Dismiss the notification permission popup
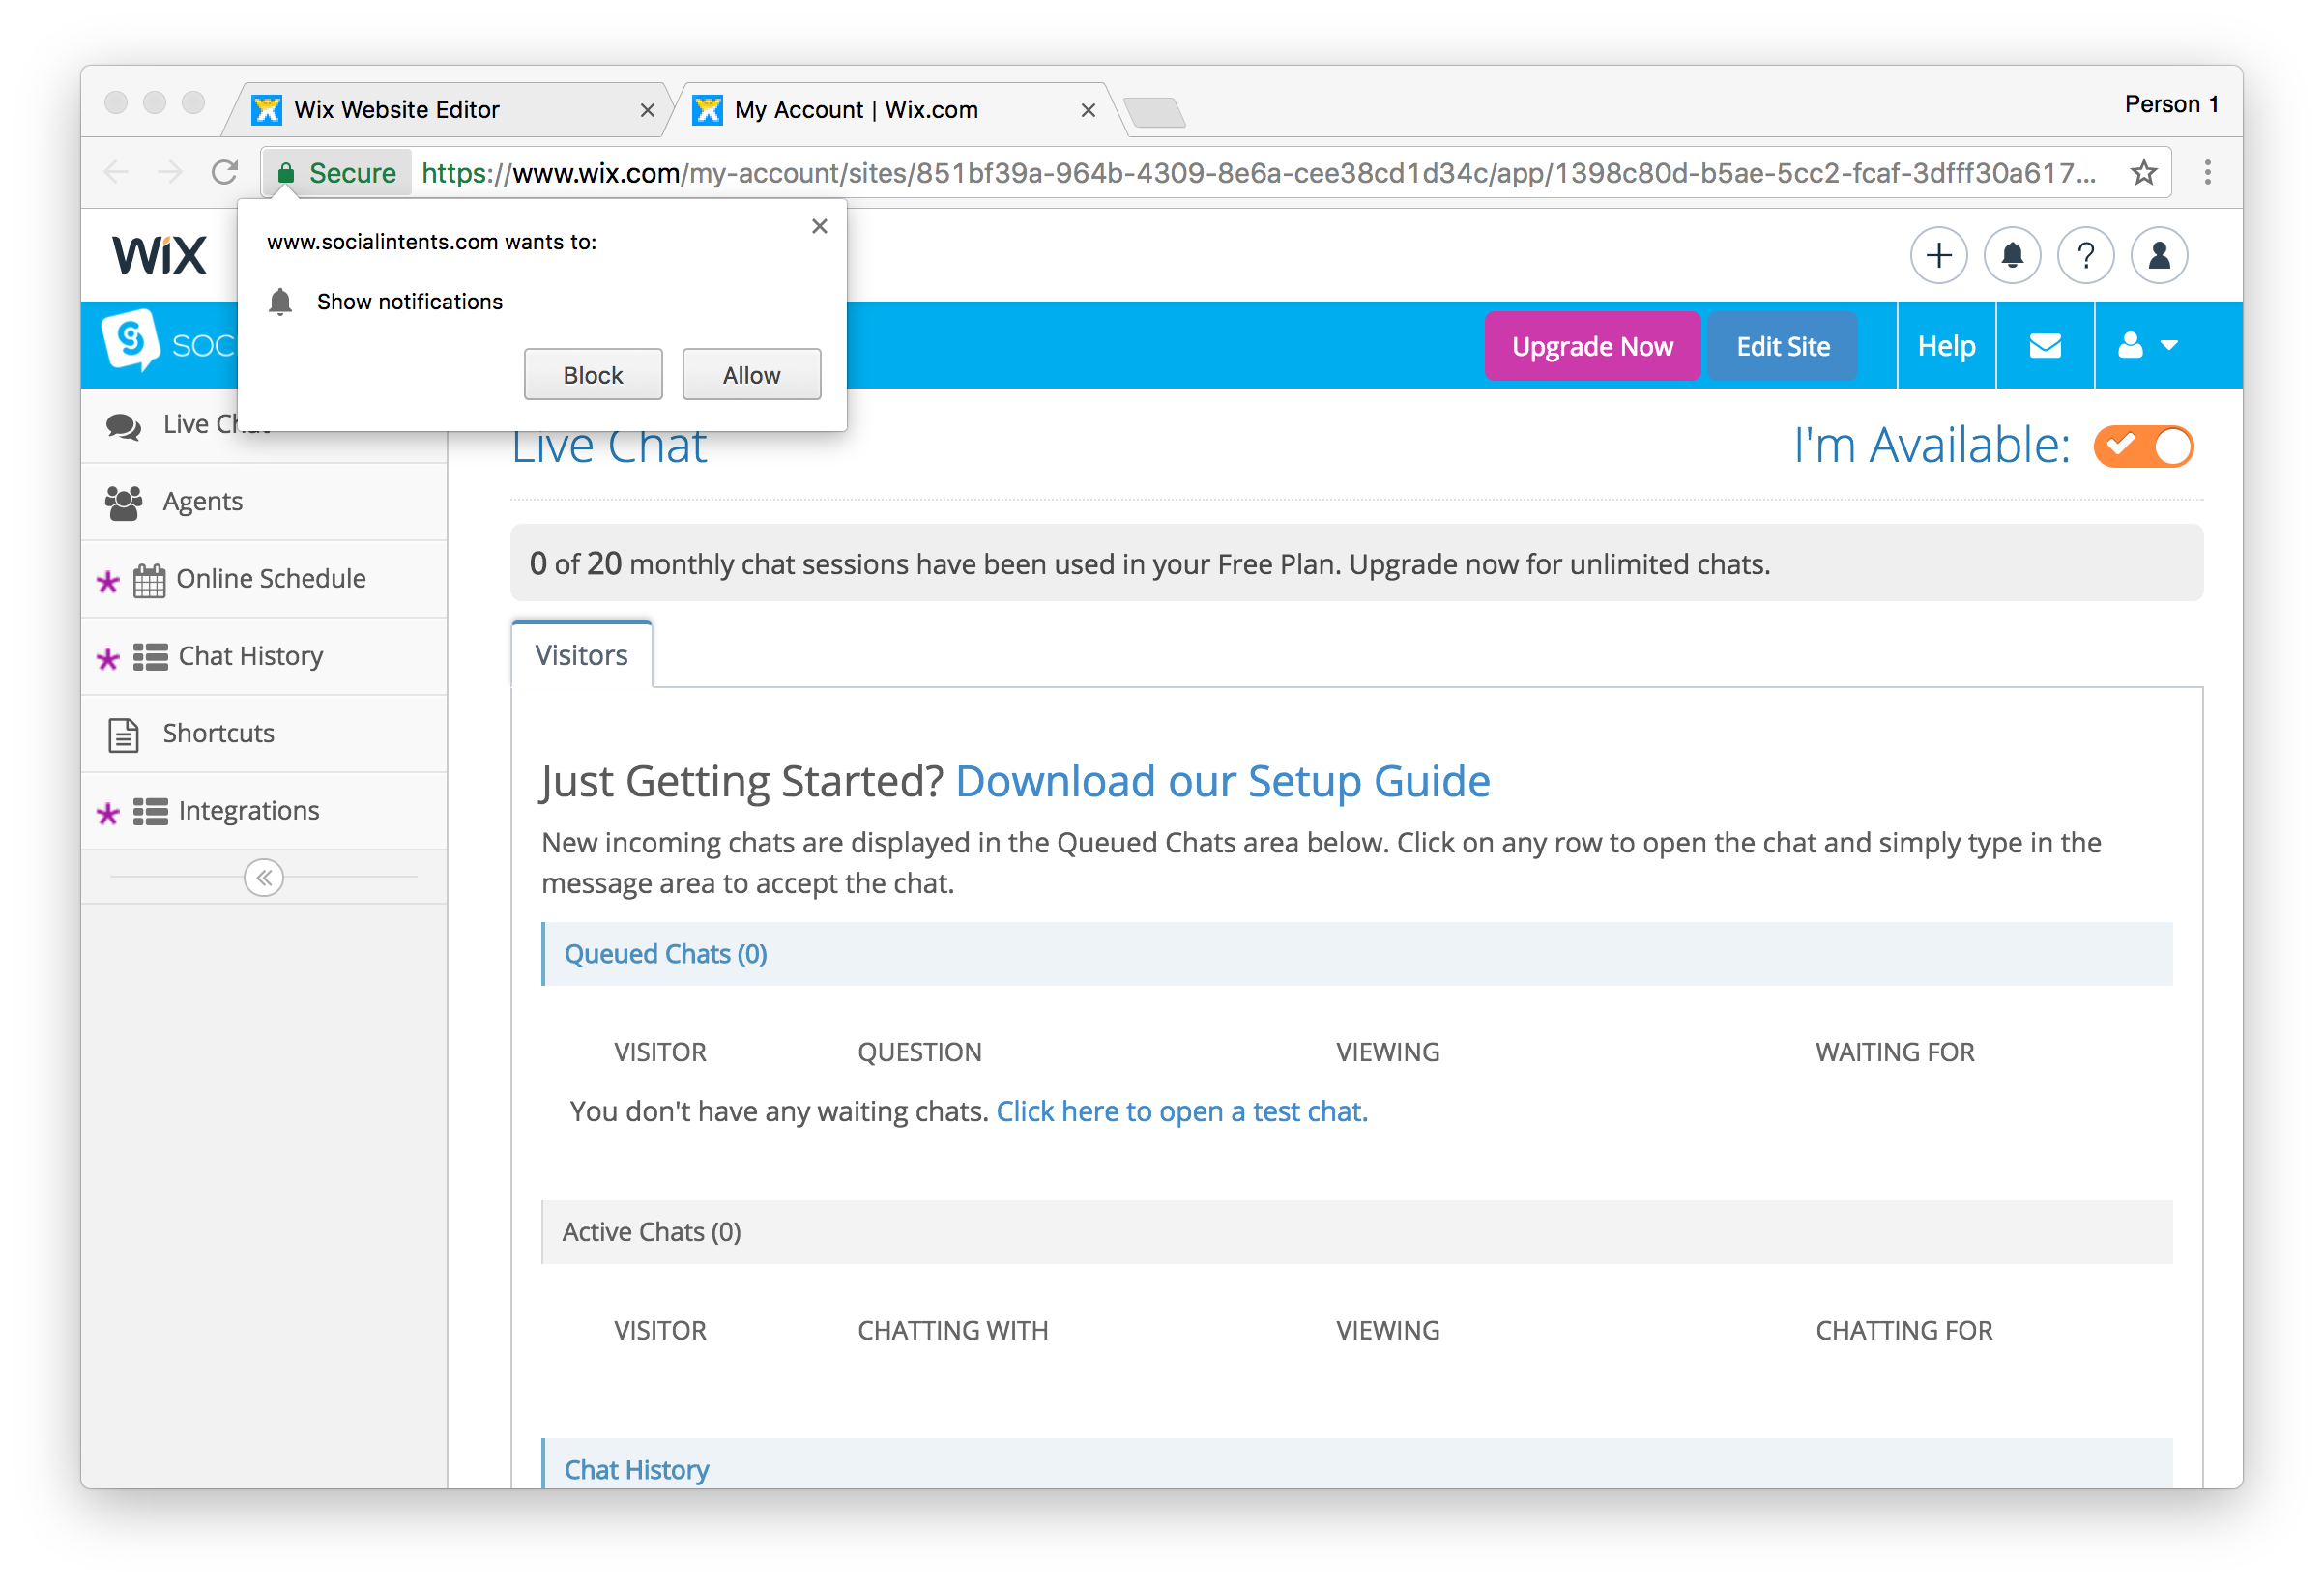The width and height of the screenshot is (2324, 1585). [819, 226]
